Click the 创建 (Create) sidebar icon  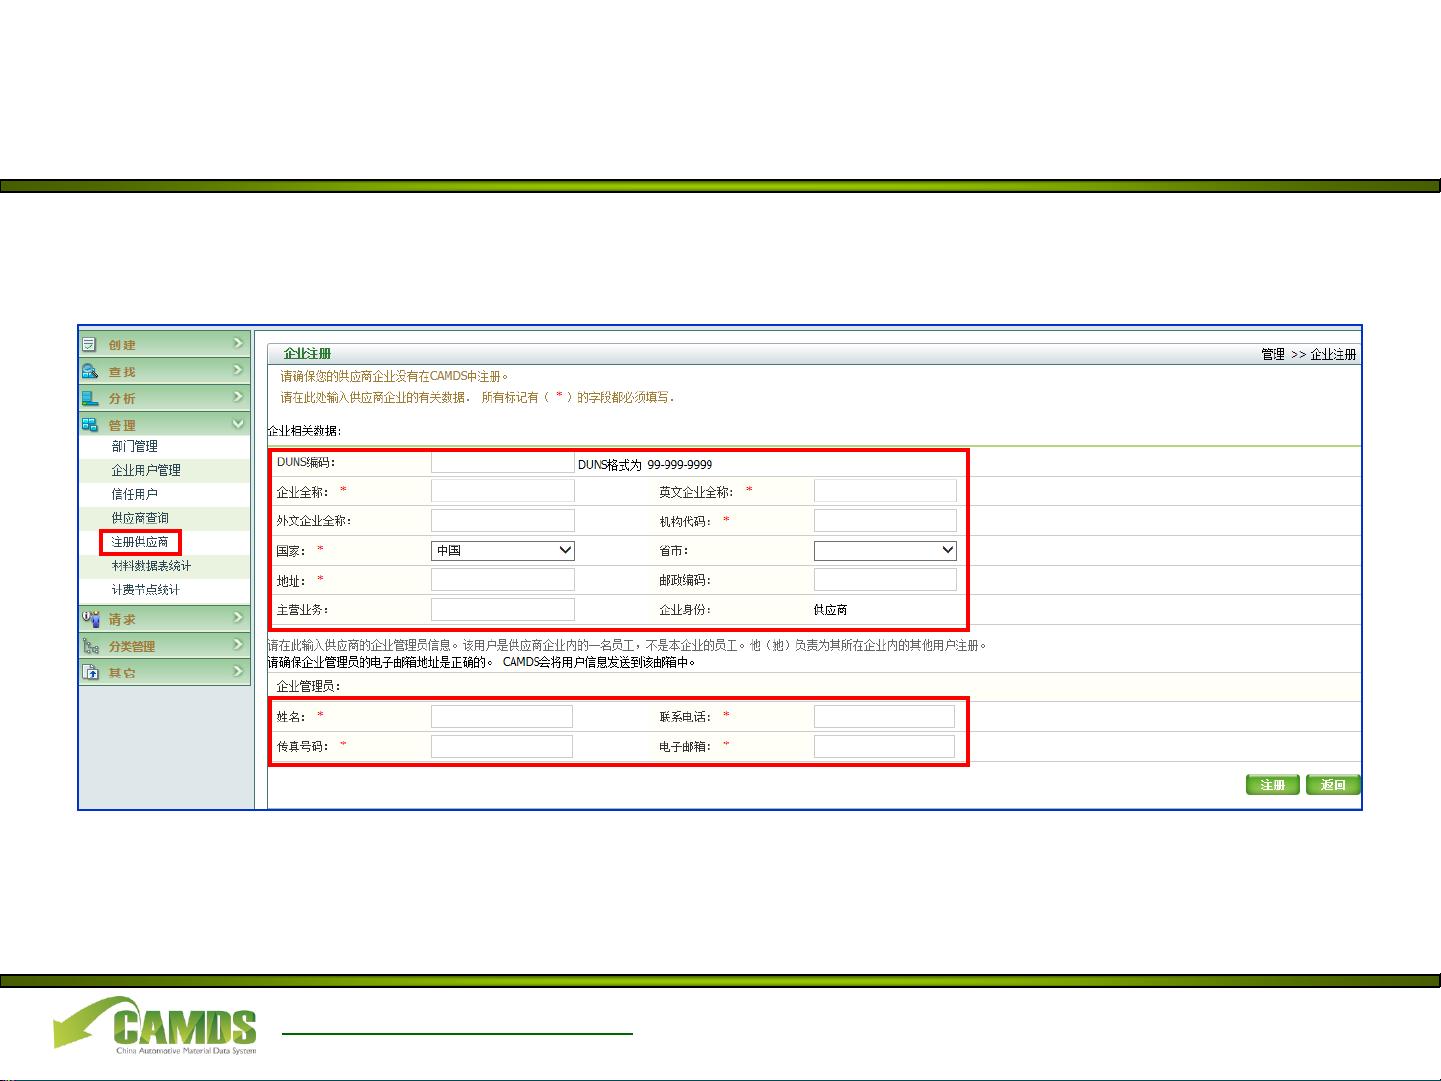pos(90,344)
